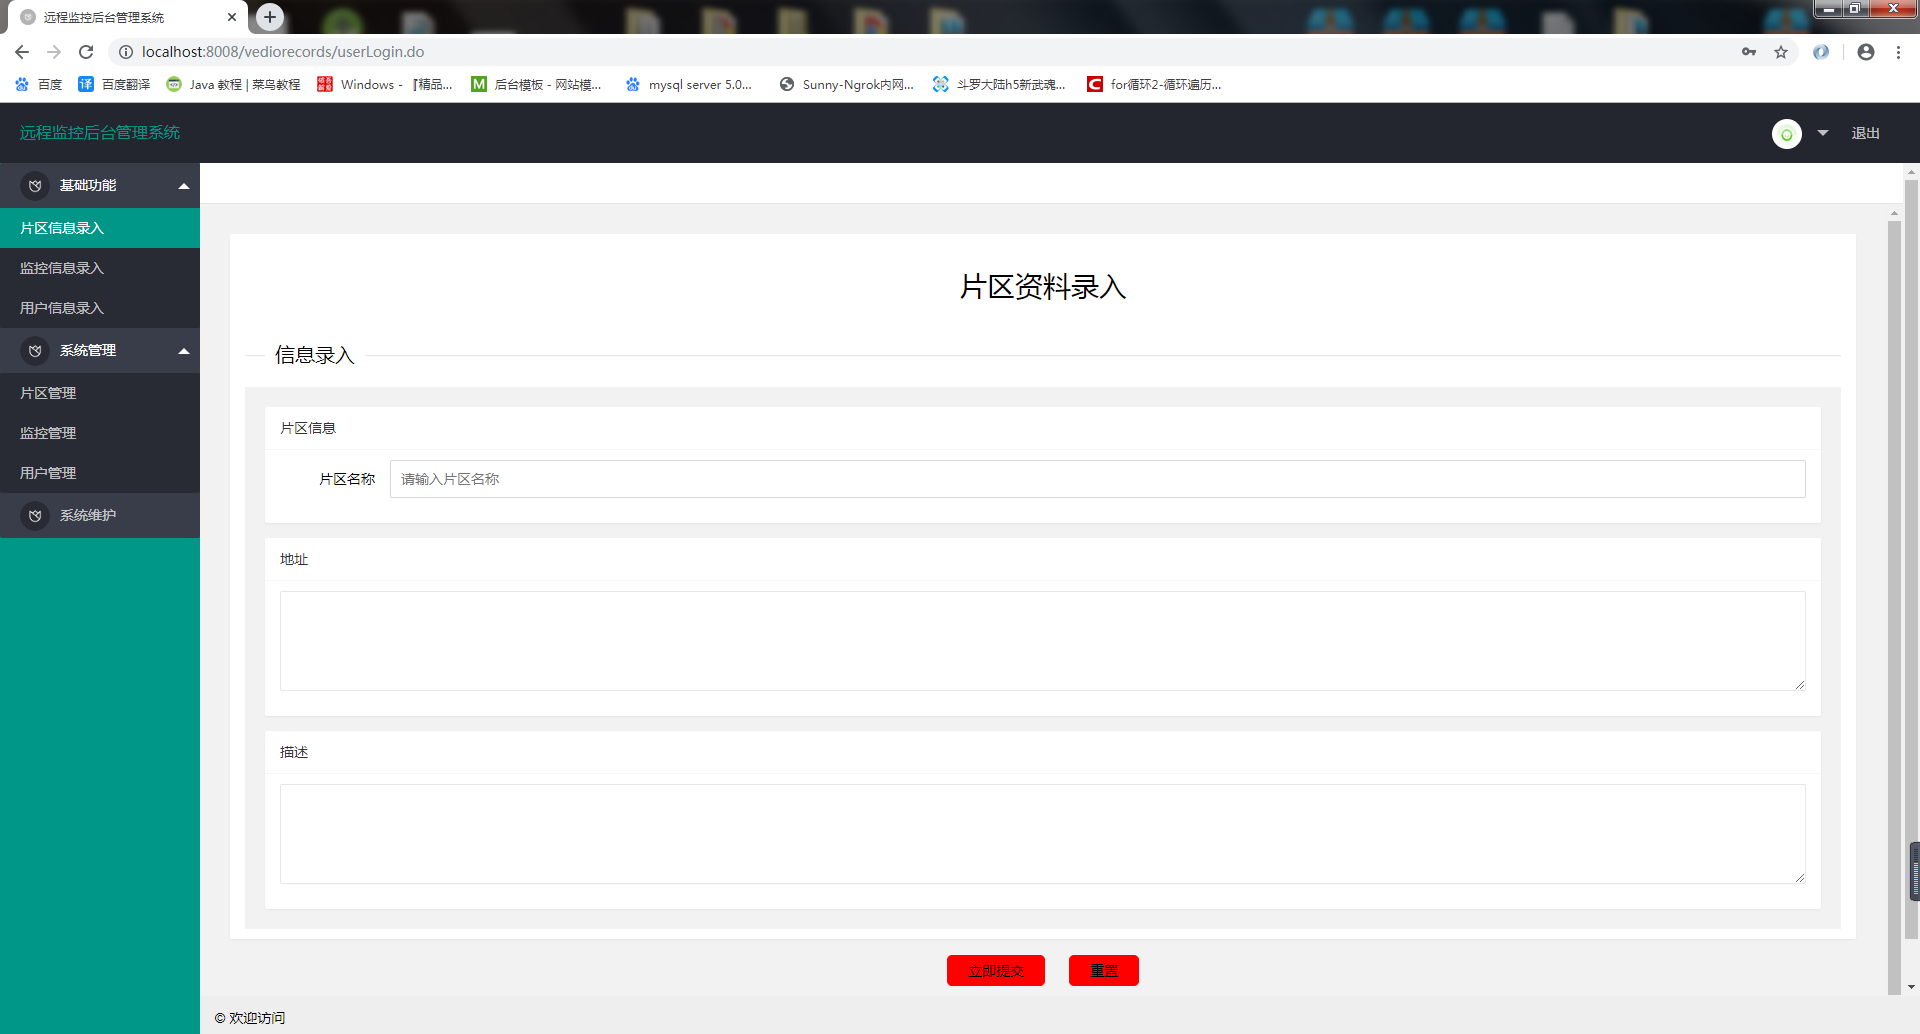Select 用户信息录入 in the sidebar

(x=100, y=308)
